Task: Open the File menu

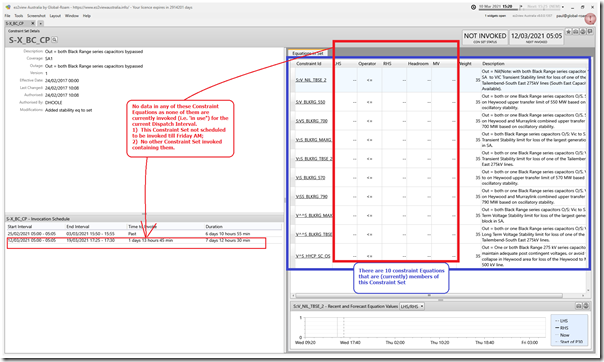Action: (7, 16)
